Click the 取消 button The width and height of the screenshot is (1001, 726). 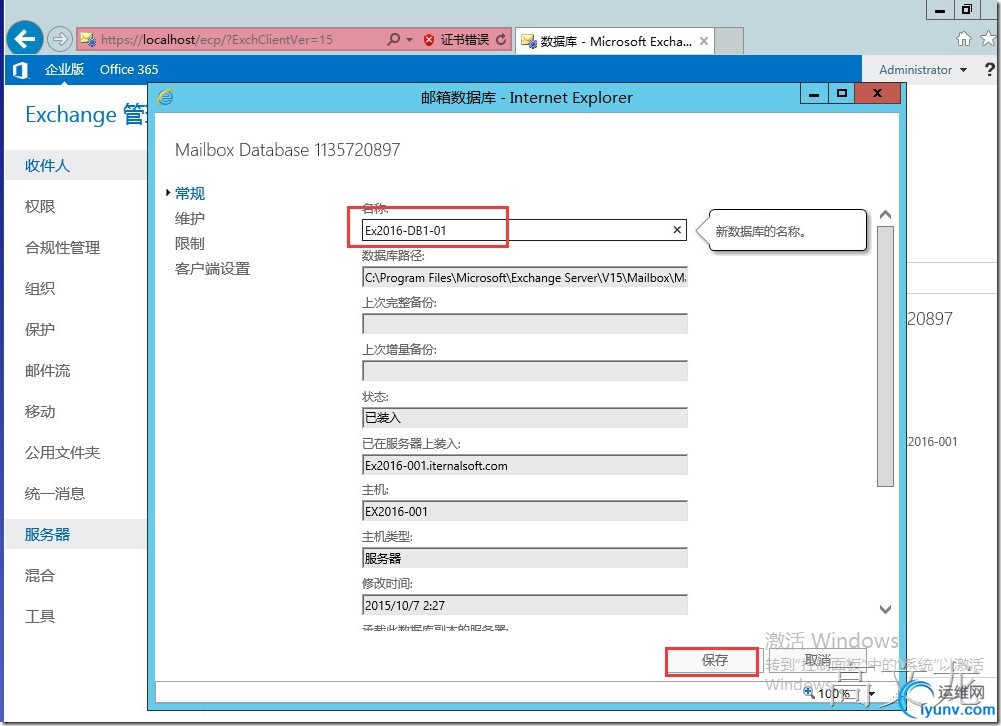point(817,660)
